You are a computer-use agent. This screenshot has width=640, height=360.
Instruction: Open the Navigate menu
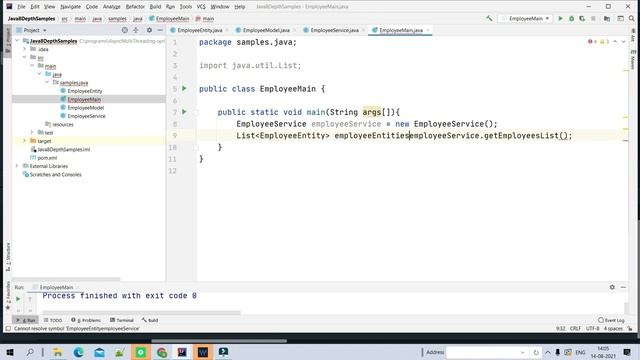pos(71,7)
